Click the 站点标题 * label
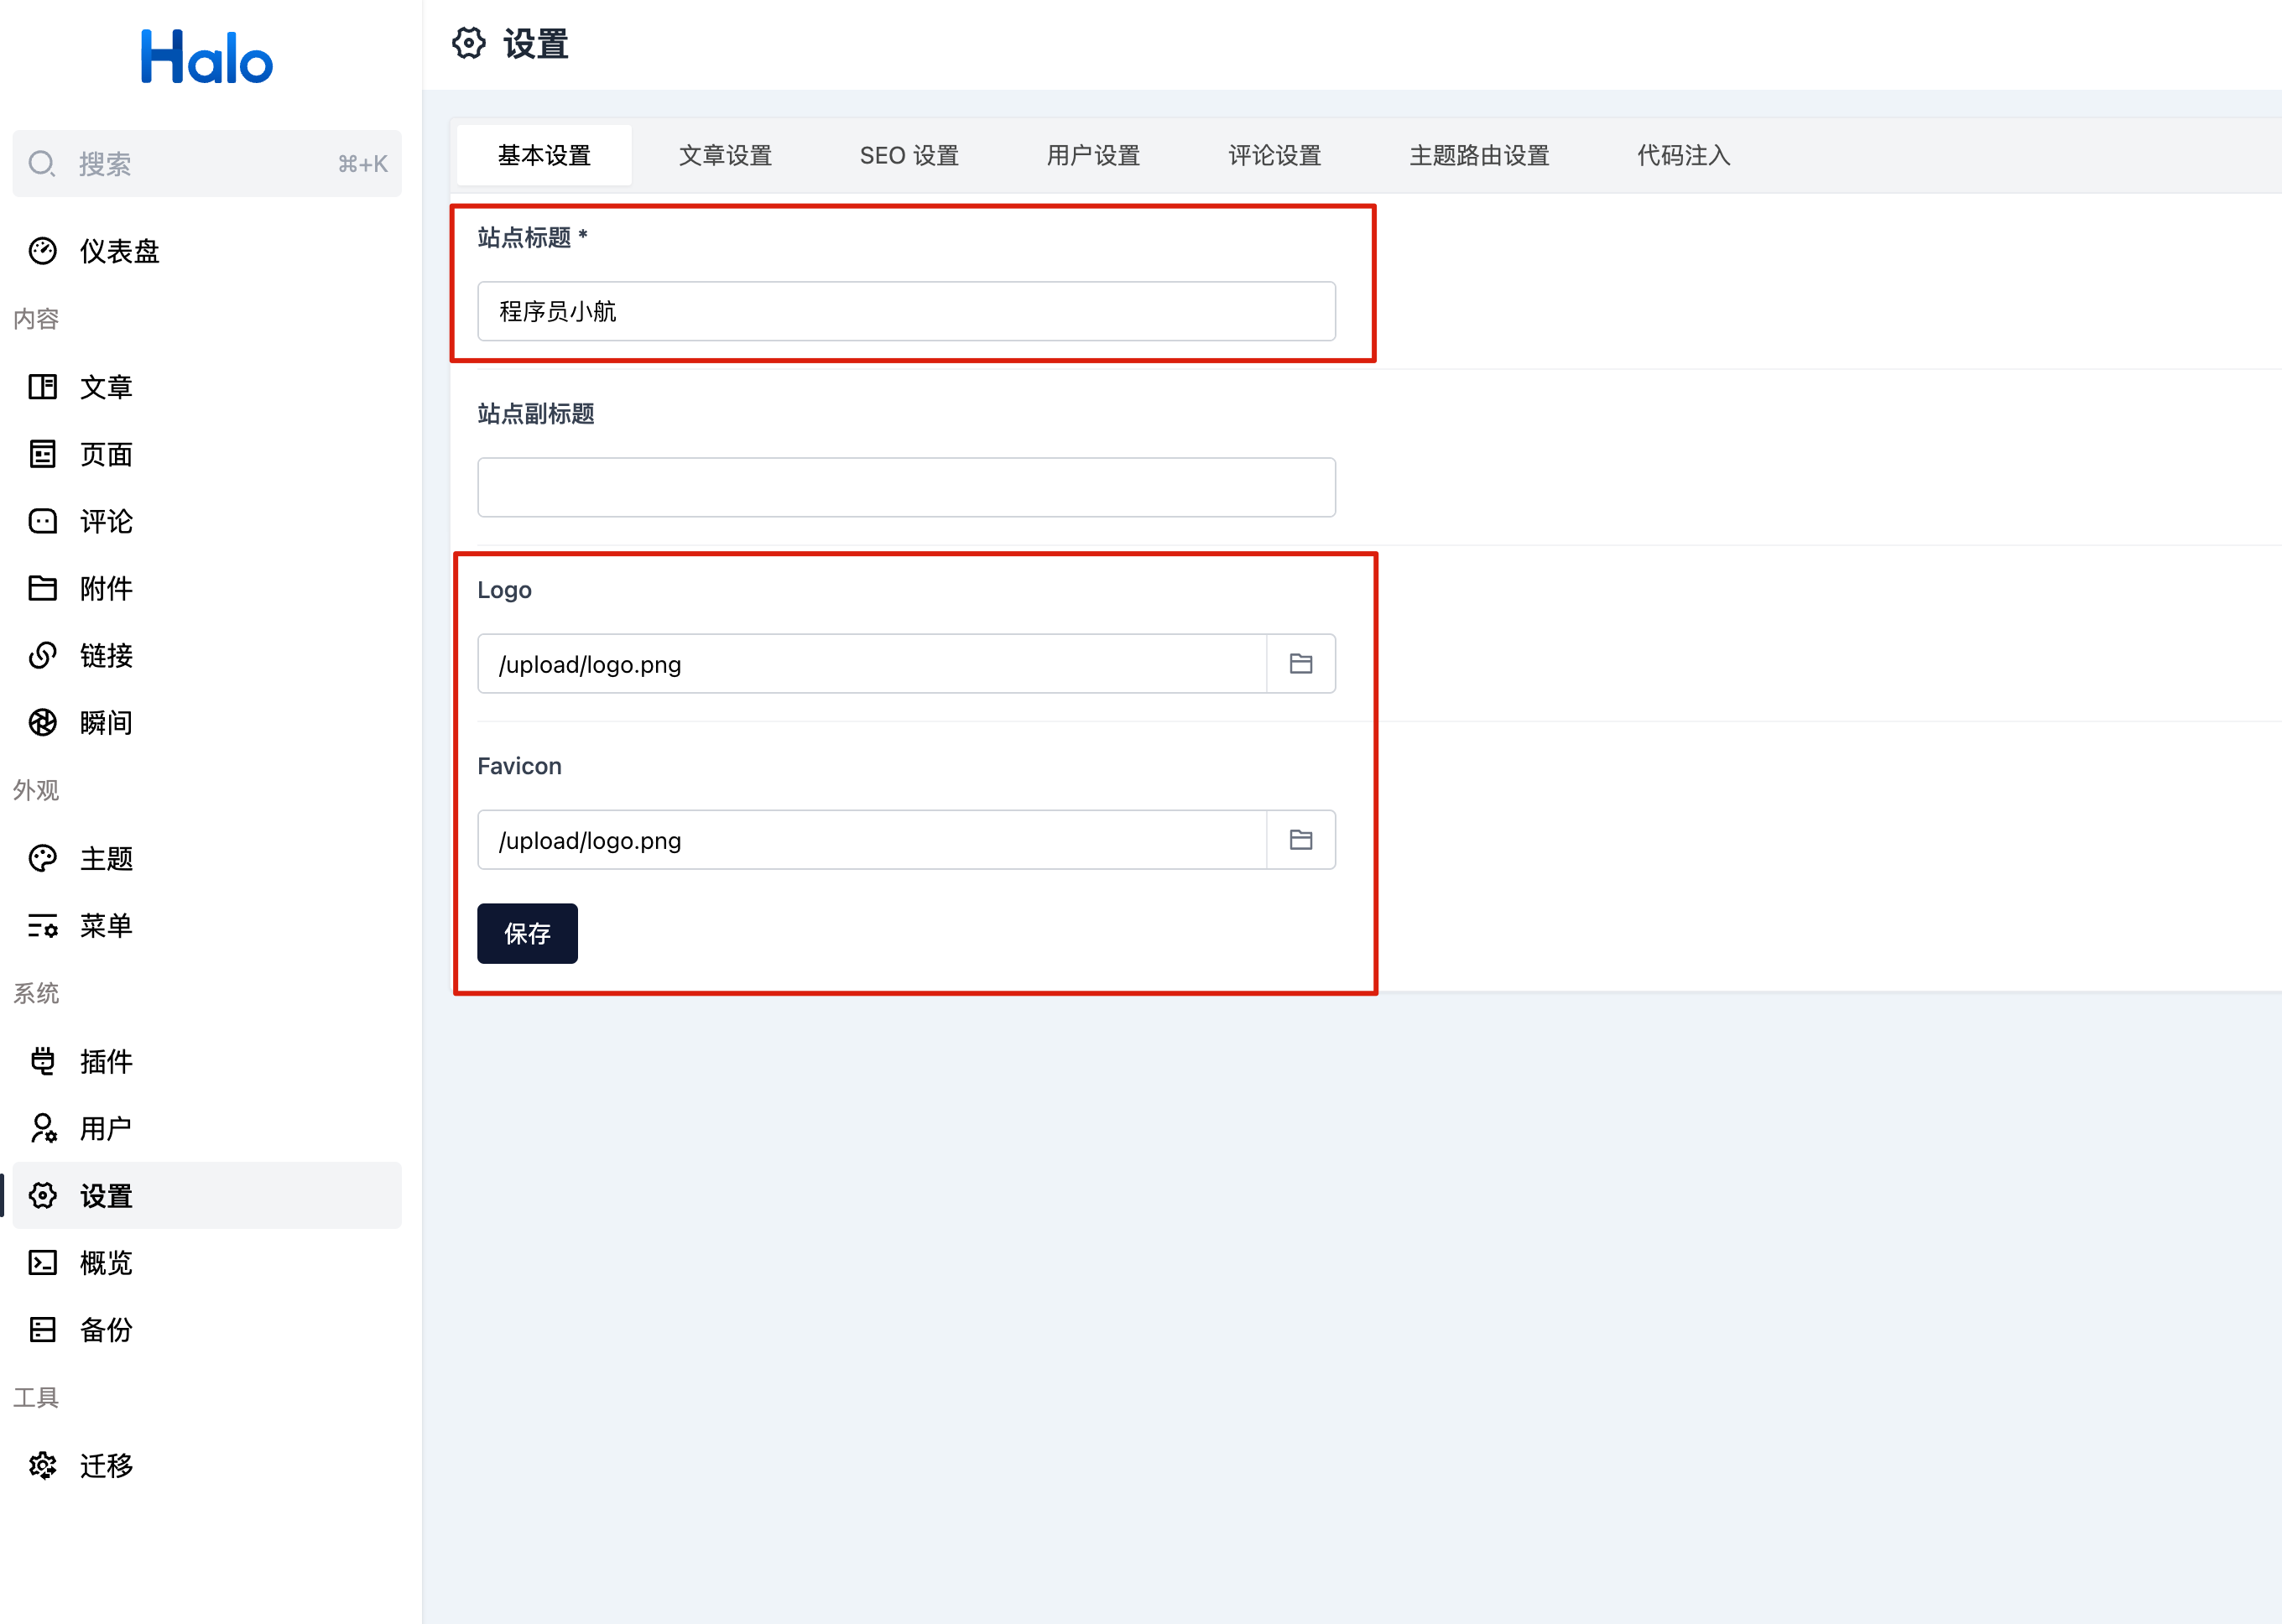 (x=532, y=237)
